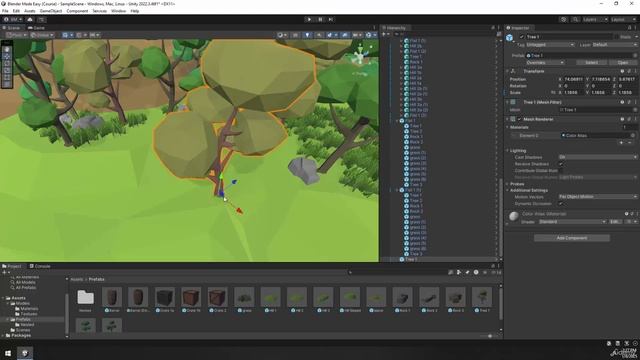This screenshot has height=360, width=640.
Task: Start Play mode with the Play button
Action: 309,19
